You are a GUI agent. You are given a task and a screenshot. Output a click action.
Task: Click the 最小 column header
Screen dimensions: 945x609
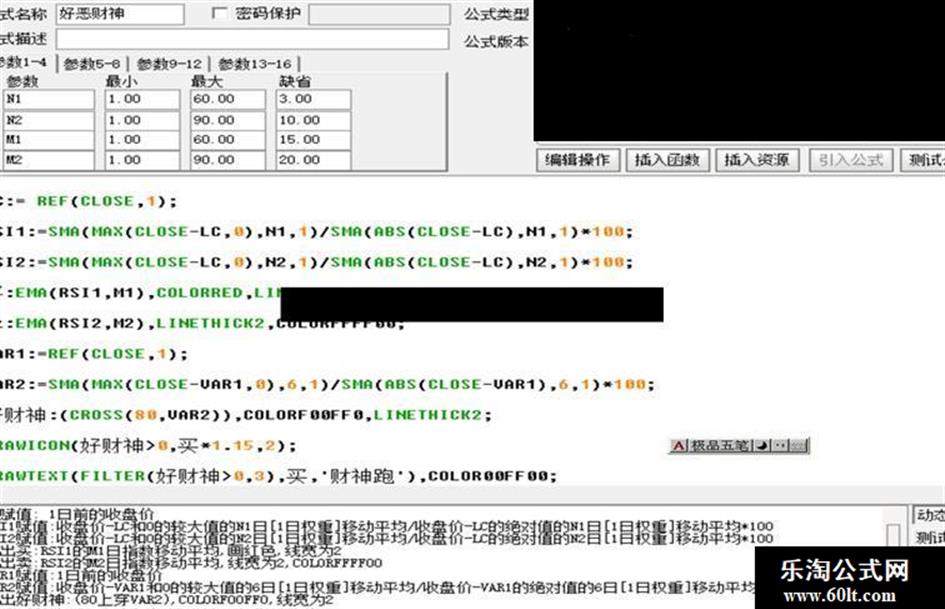(x=121, y=81)
